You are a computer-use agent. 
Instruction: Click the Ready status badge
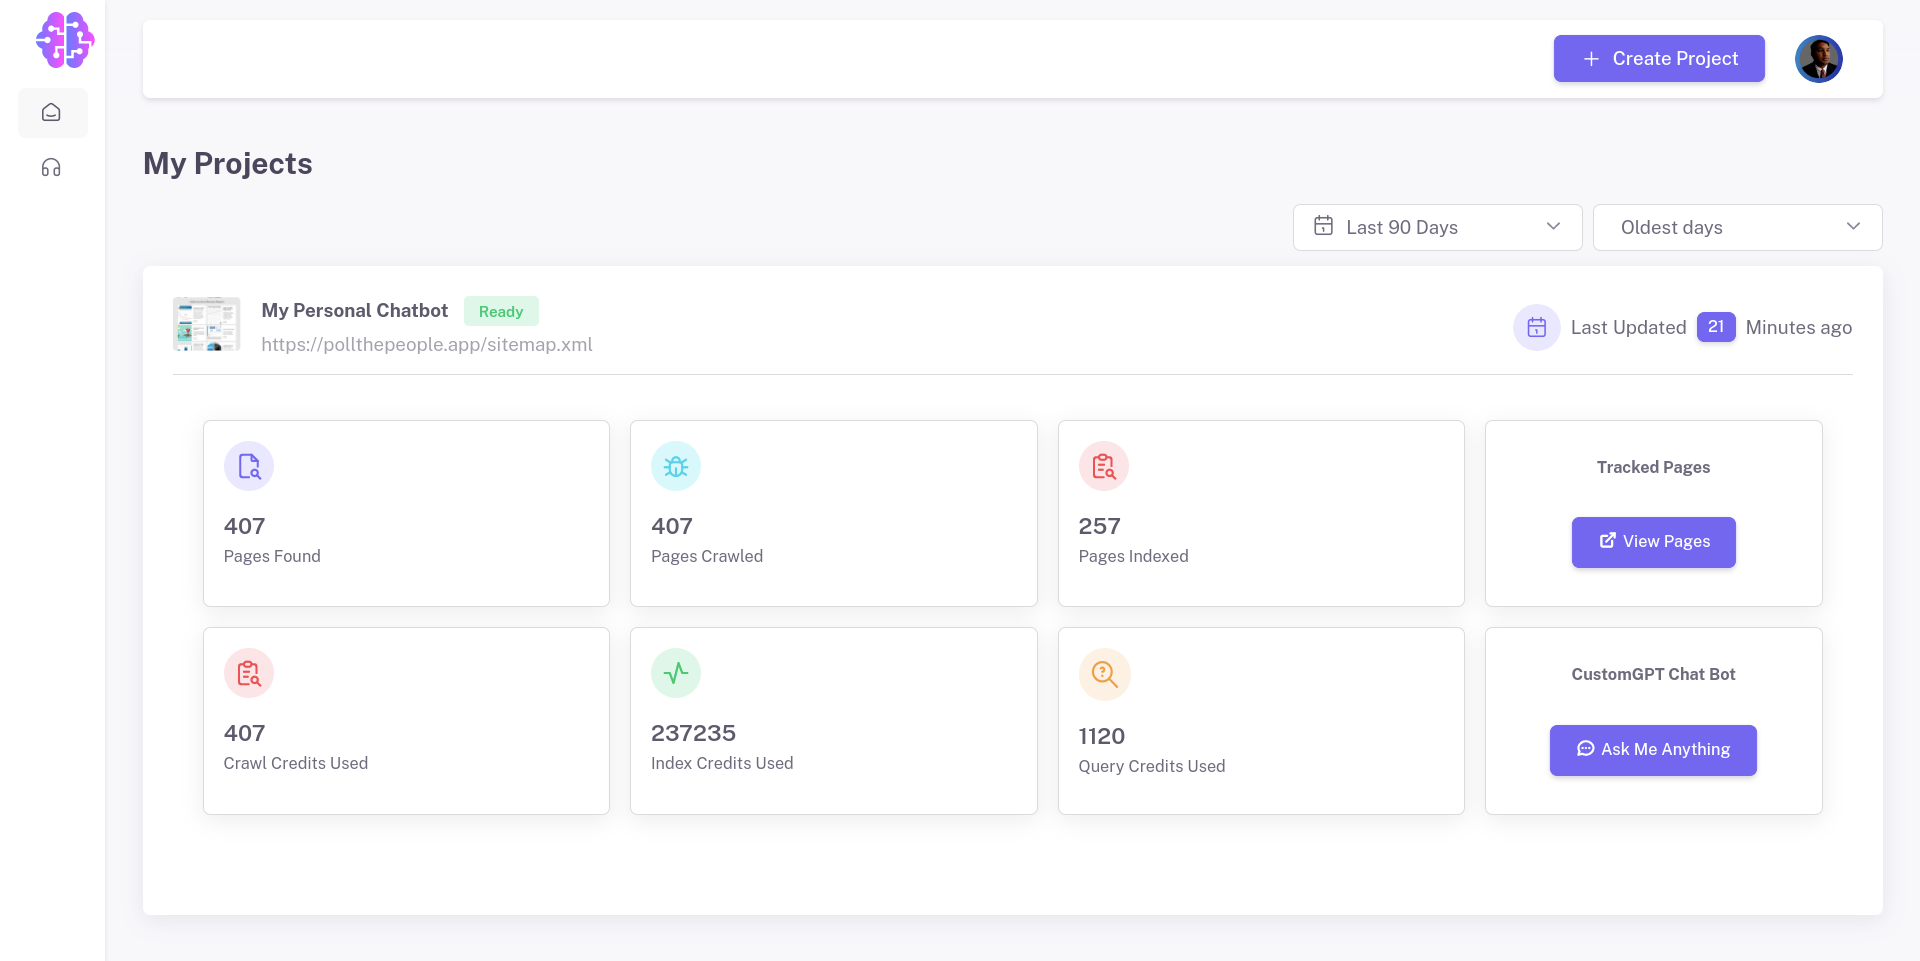[501, 311]
